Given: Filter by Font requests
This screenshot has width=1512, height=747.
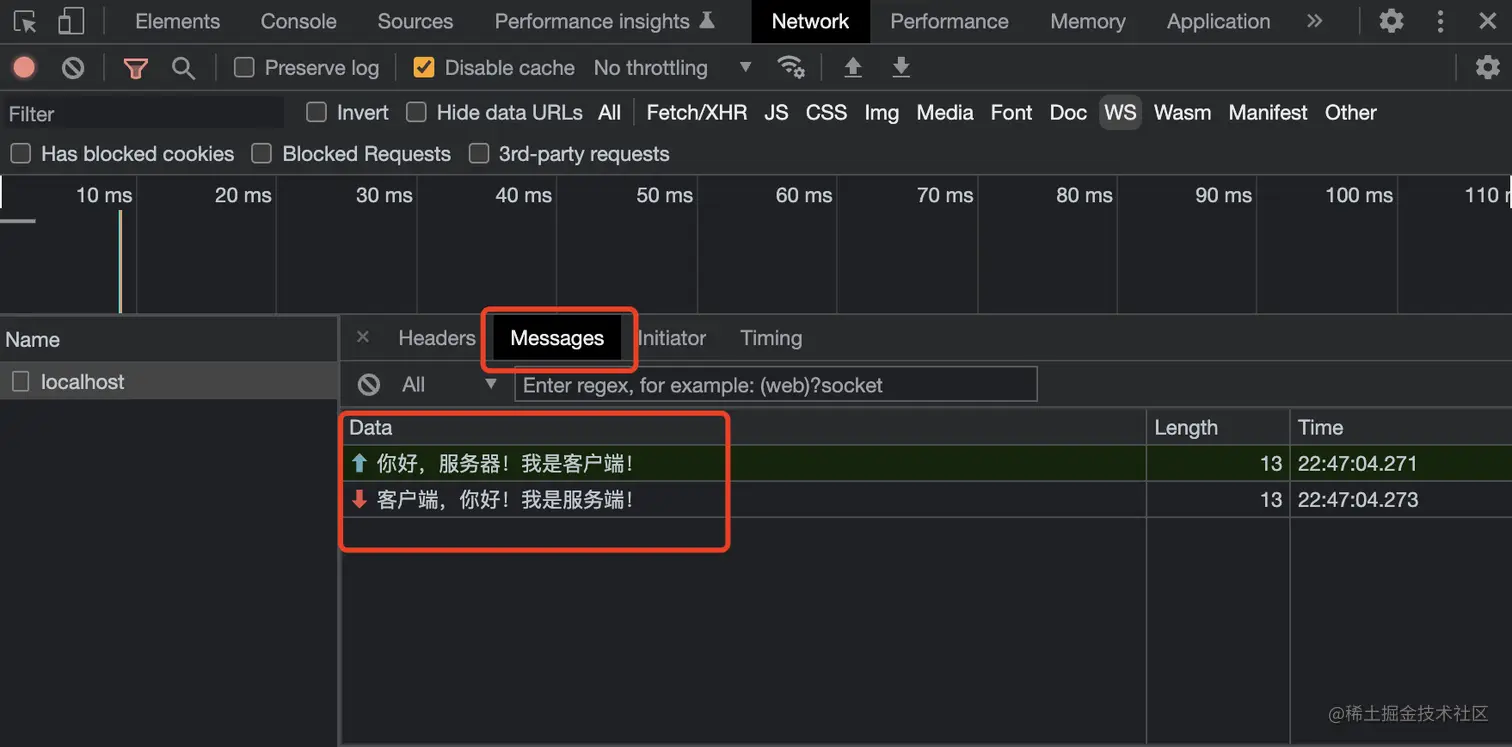Looking at the screenshot, I should click(1011, 113).
